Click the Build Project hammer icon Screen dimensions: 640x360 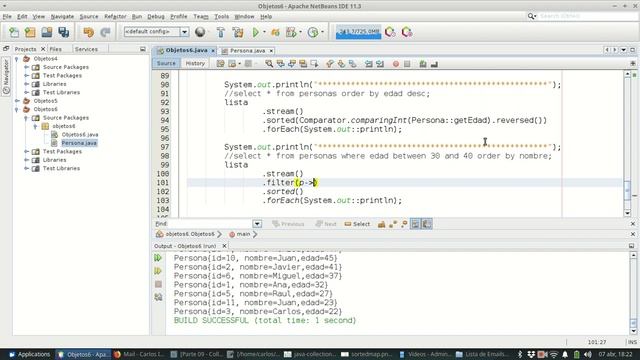[221, 32]
